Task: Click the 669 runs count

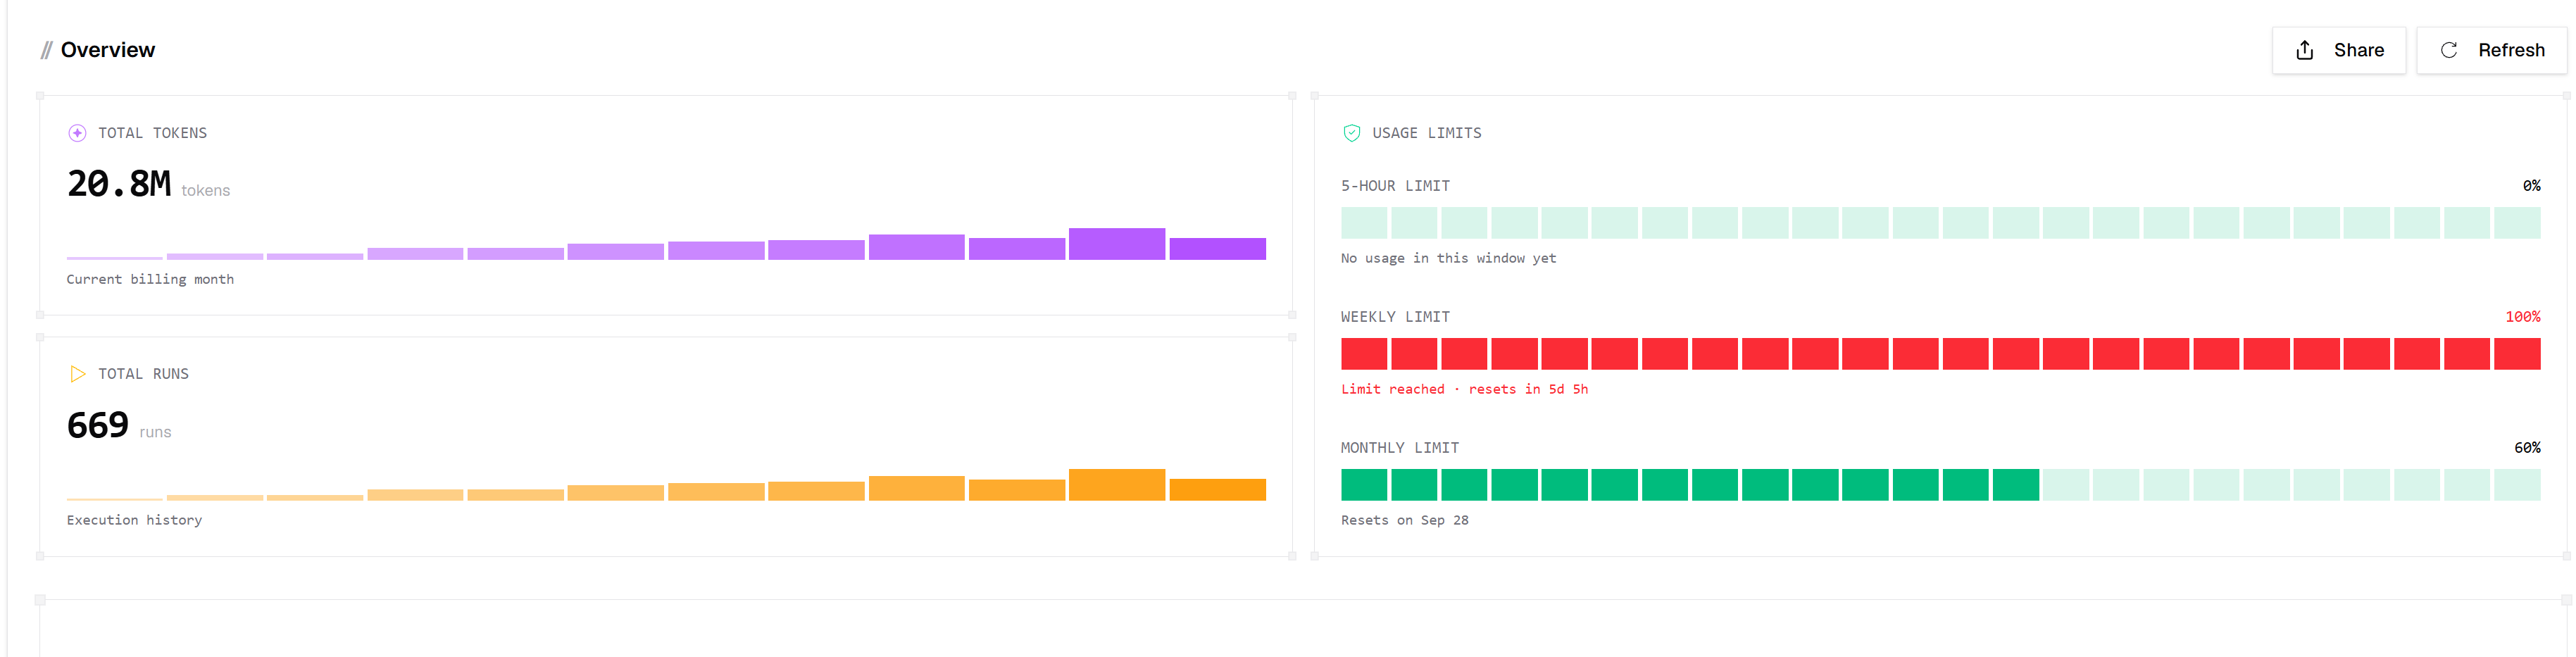Action: point(98,426)
